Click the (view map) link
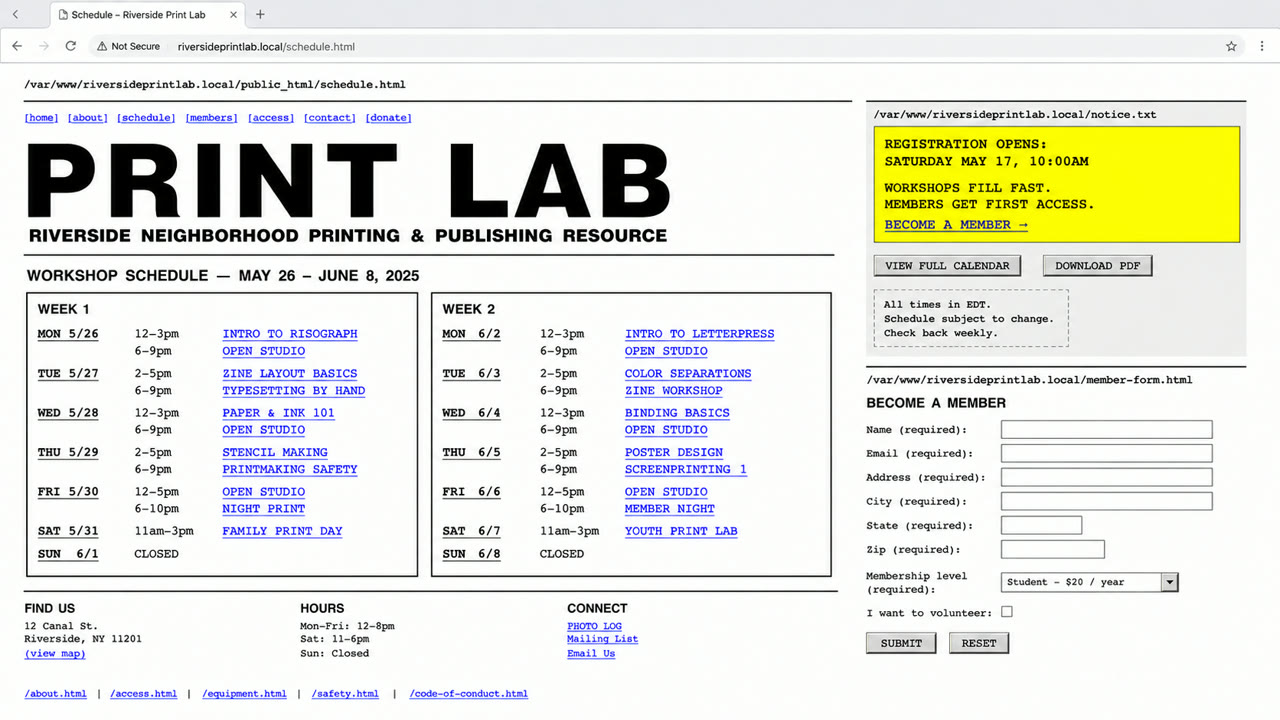The image size is (1280, 720). [55, 654]
